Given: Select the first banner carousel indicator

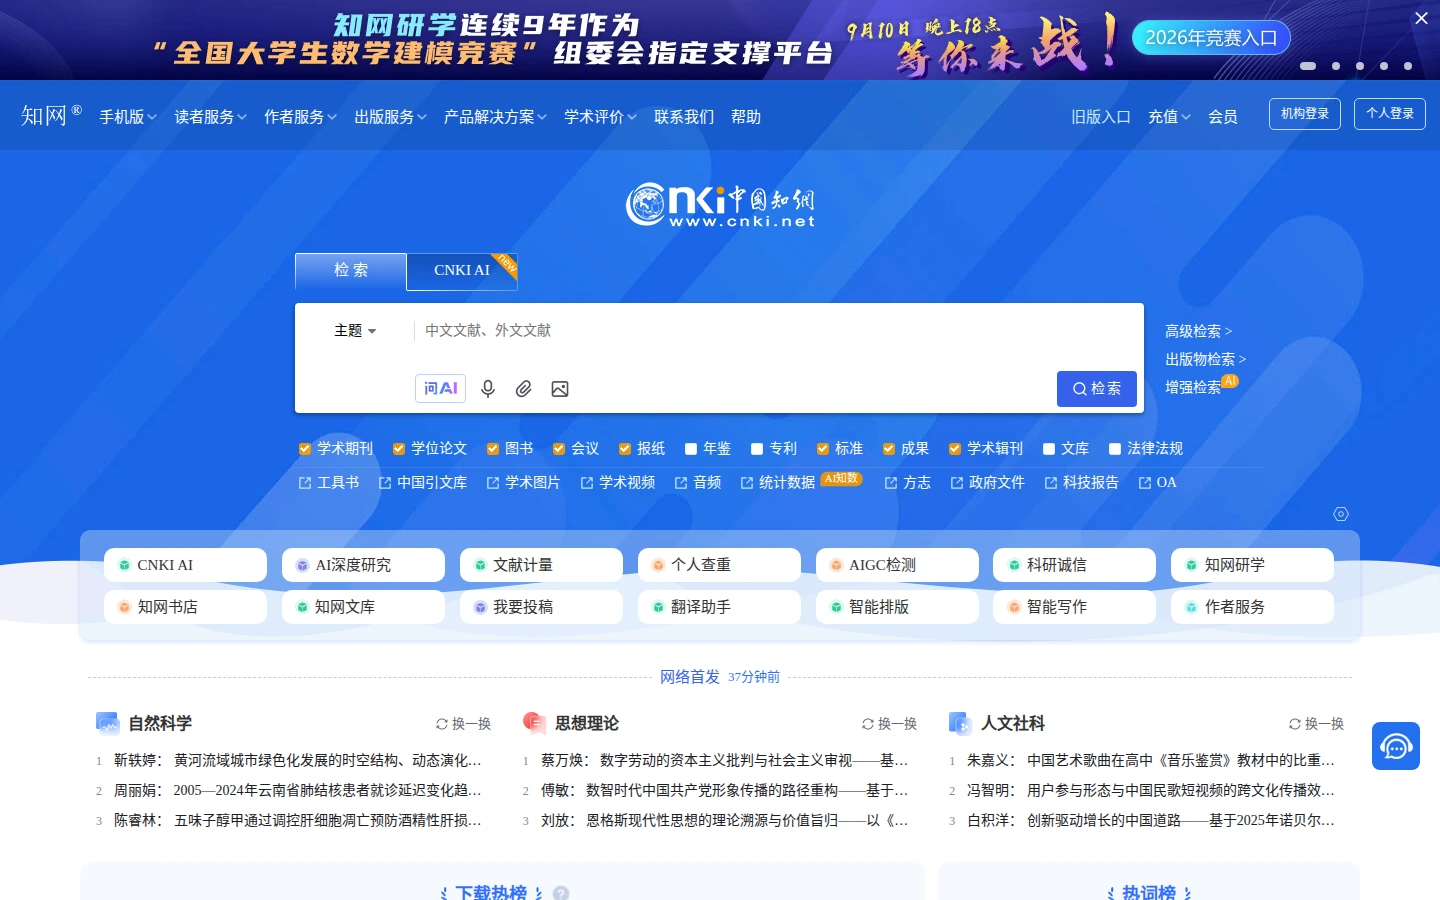Looking at the screenshot, I should coord(1308,66).
